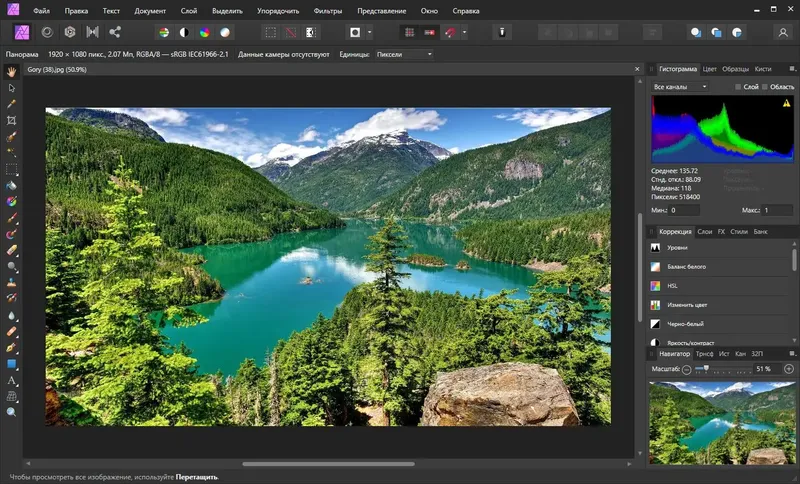Select the Zoom magnifier tool
This screenshot has height=484, width=800.
pyautogui.click(x=11, y=412)
